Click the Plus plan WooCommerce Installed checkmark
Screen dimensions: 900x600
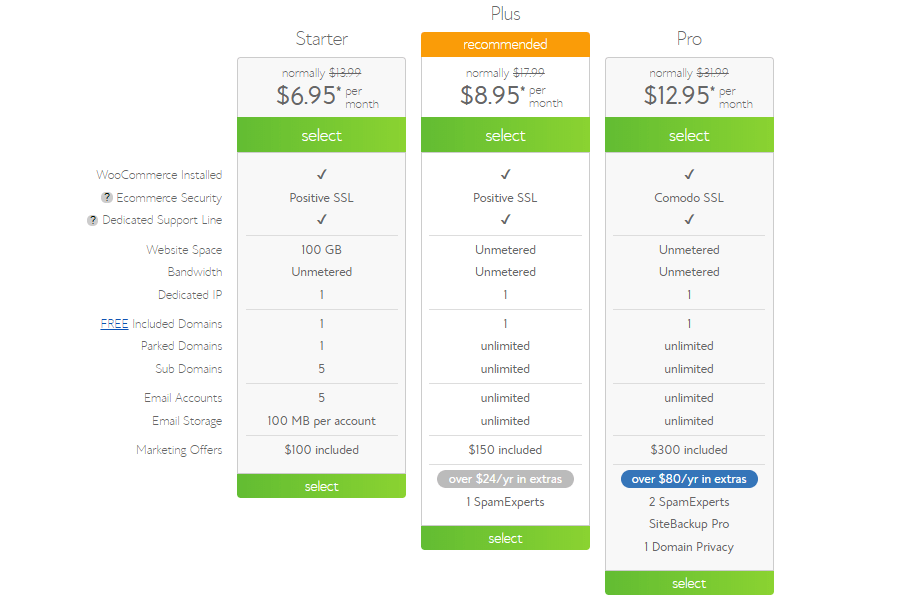click(x=505, y=174)
